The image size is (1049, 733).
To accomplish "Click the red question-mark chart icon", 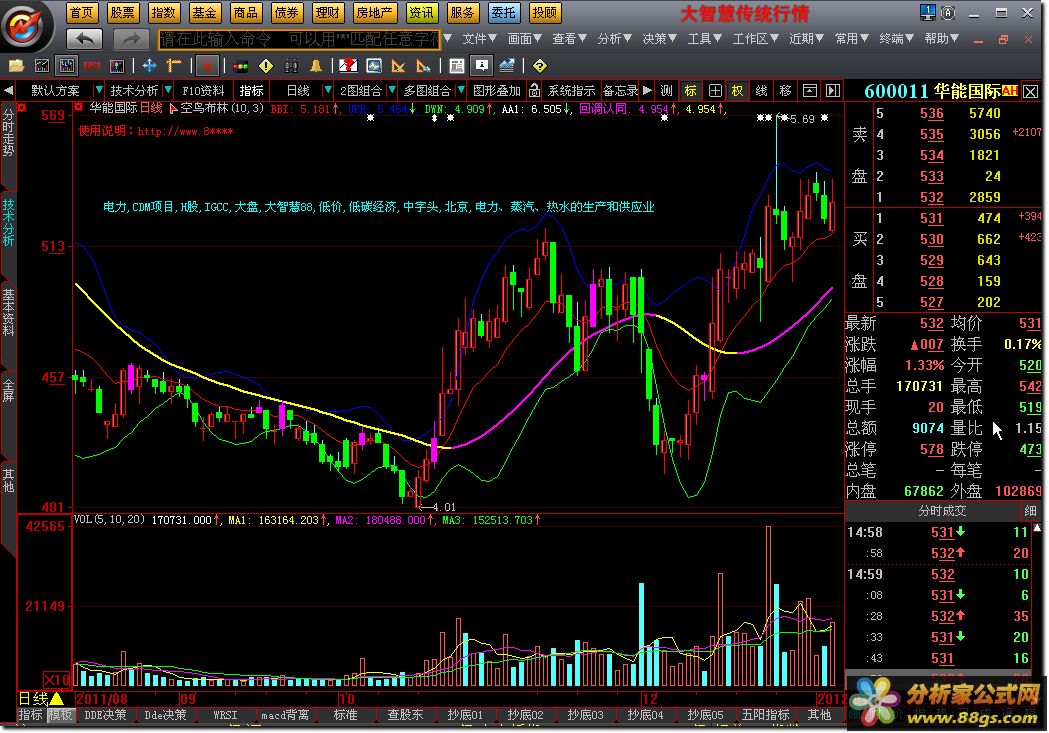I will coord(348,66).
